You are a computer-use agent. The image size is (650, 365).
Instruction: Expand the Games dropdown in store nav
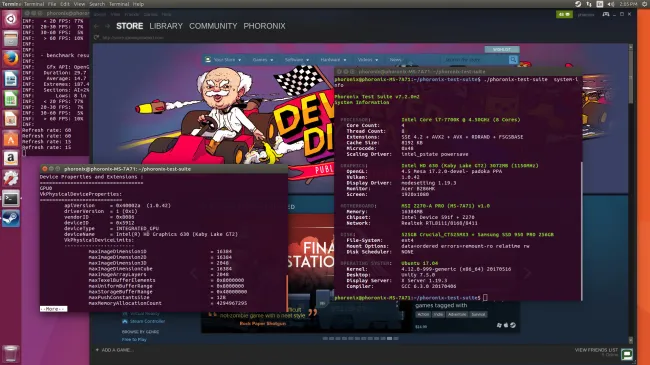(263, 60)
